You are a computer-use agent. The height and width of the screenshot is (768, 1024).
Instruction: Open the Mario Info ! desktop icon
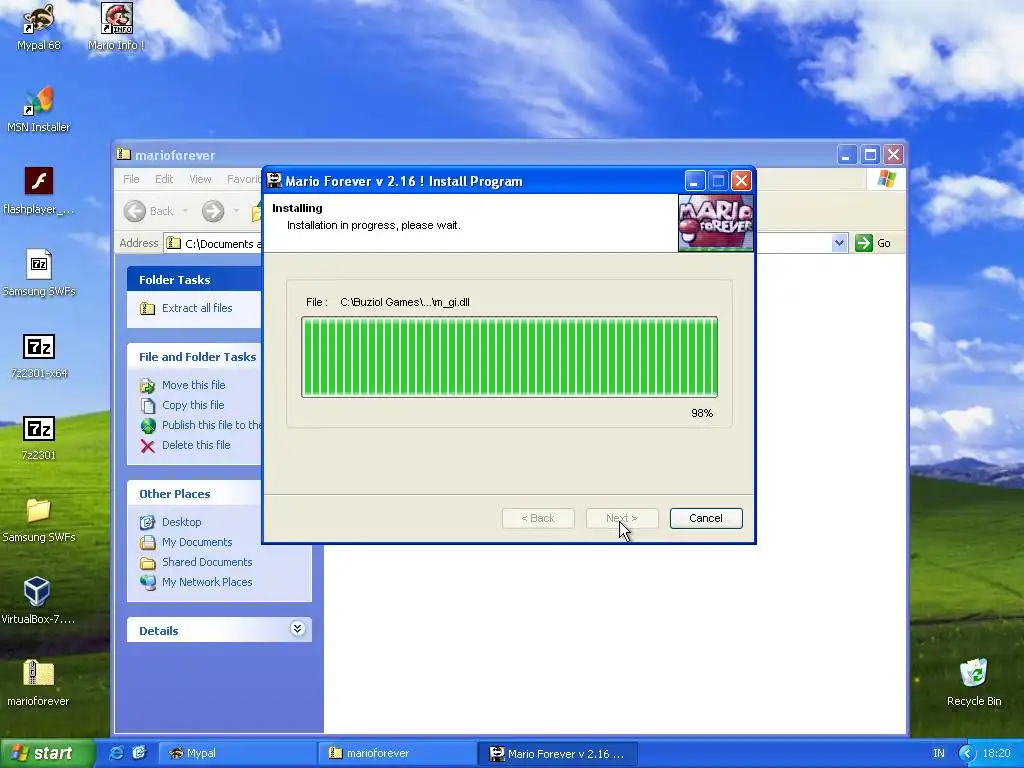click(x=116, y=27)
